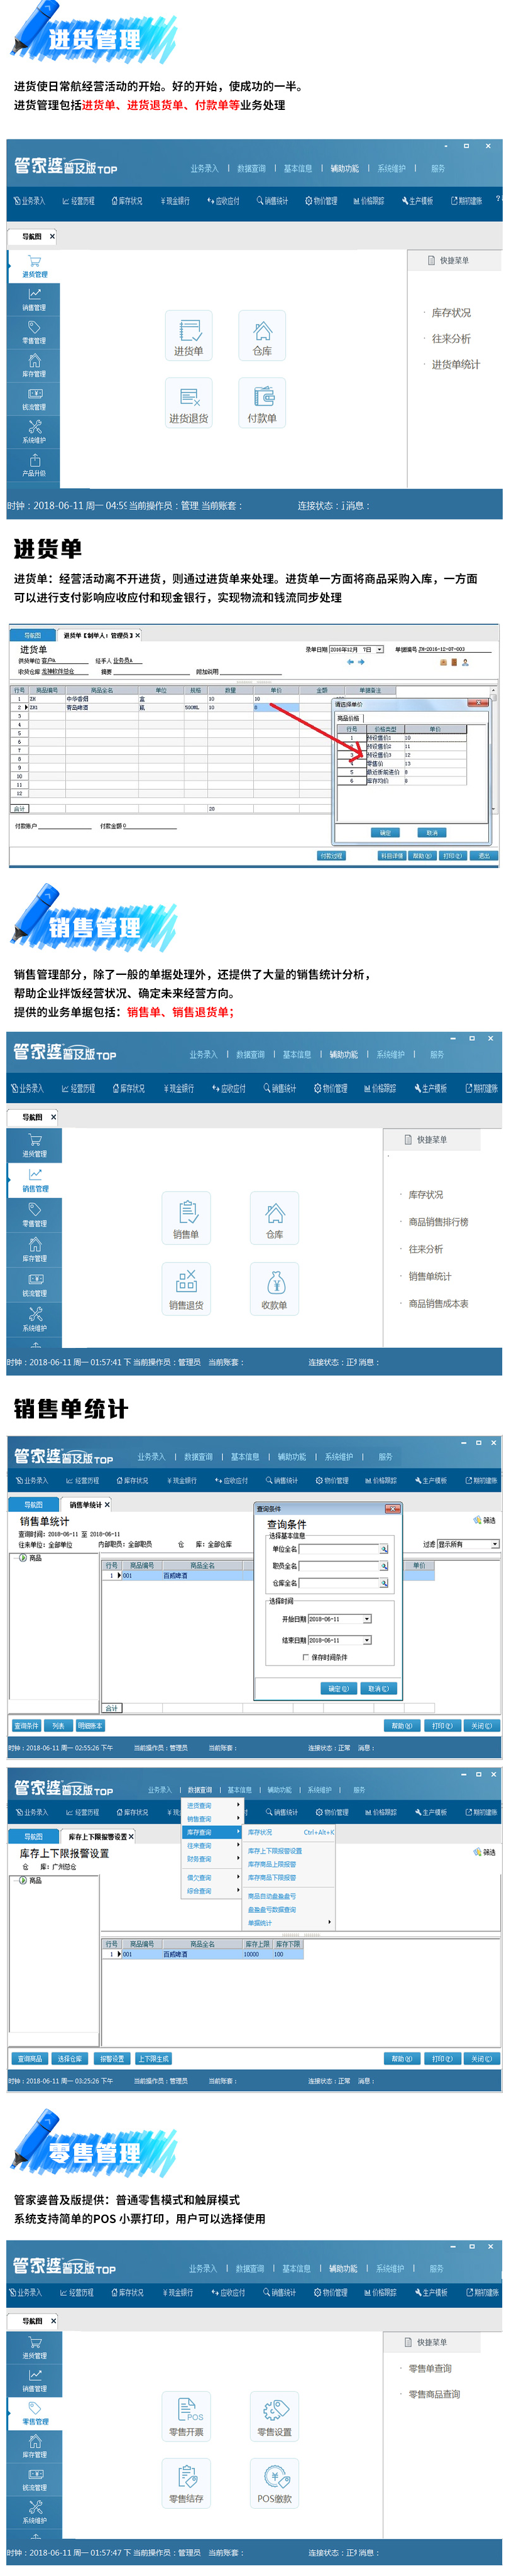Open the 付款单 module icon
This screenshot has width=509, height=2576.
[x=262, y=403]
